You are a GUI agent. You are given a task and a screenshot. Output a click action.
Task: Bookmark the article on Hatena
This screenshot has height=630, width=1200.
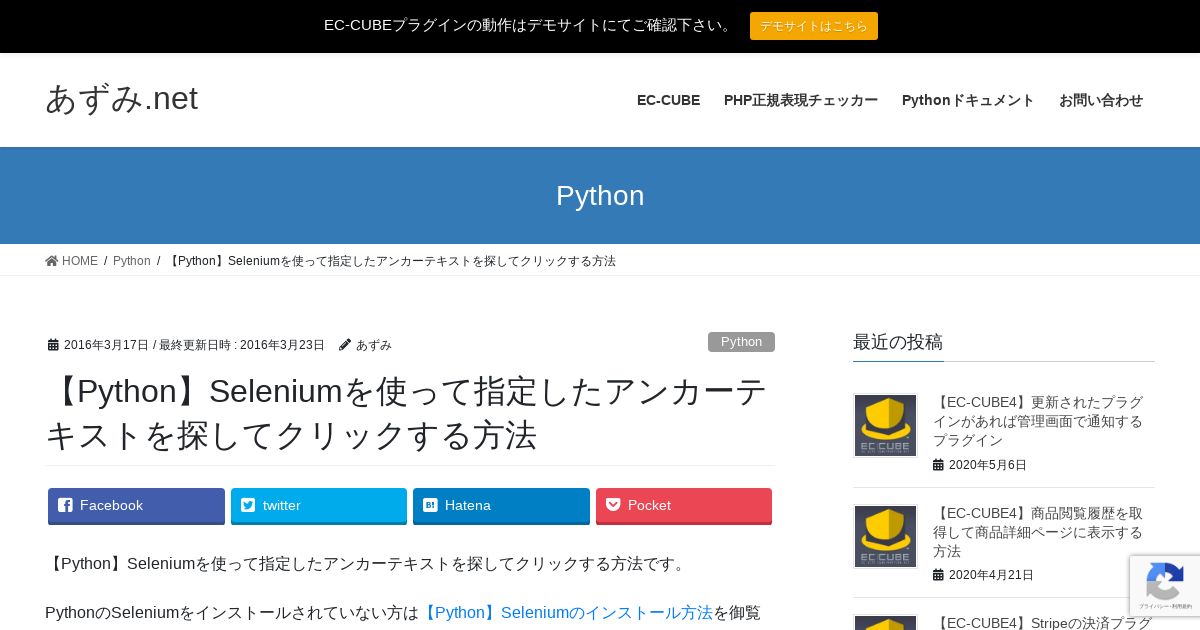(x=501, y=506)
